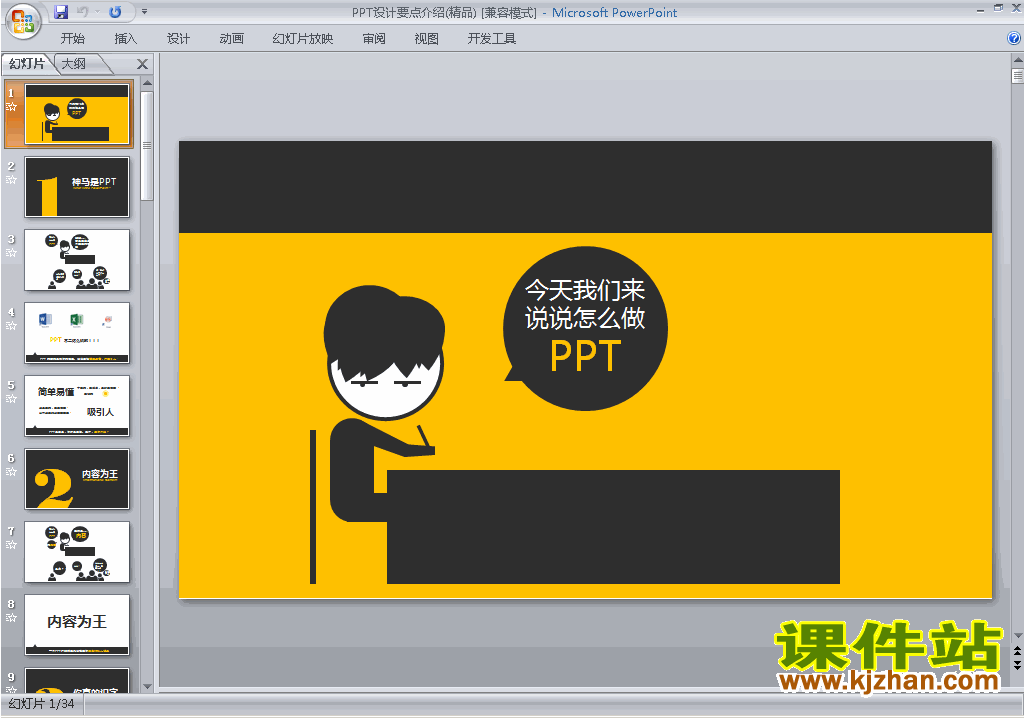The height and width of the screenshot is (718, 1024).
Task: Select slide 2 thumbnail 神马是PPT
Action: [x=77, y=187]
